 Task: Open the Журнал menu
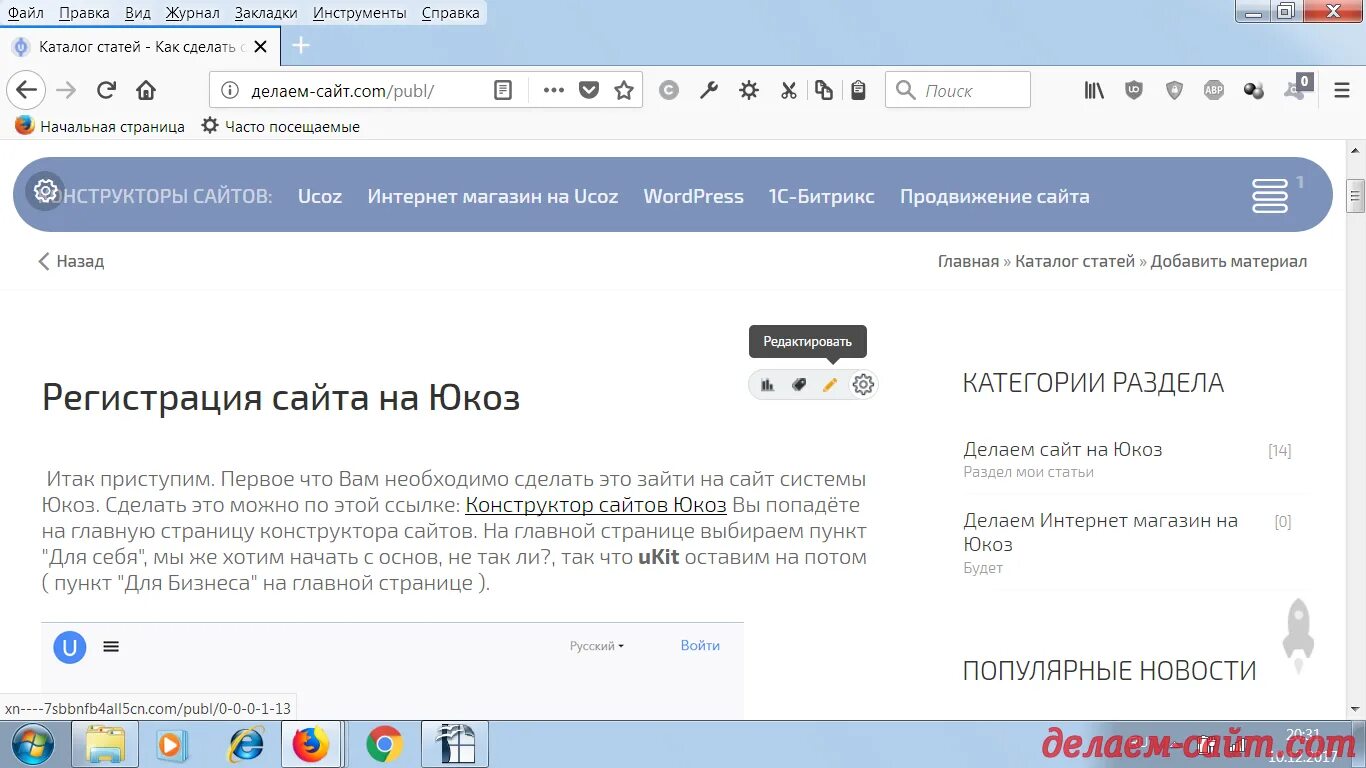192,13
